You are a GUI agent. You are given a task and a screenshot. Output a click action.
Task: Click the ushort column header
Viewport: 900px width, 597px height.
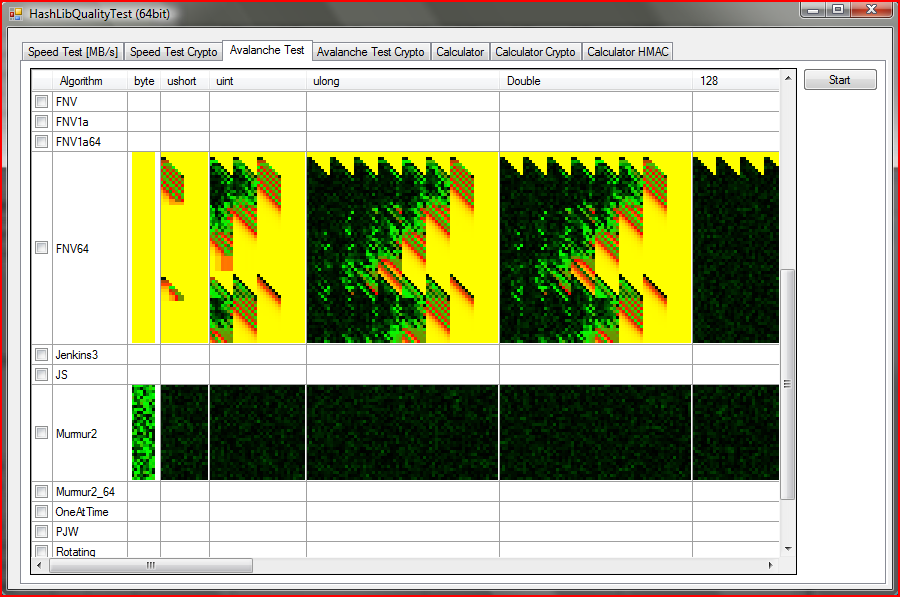tap(185, 81)
